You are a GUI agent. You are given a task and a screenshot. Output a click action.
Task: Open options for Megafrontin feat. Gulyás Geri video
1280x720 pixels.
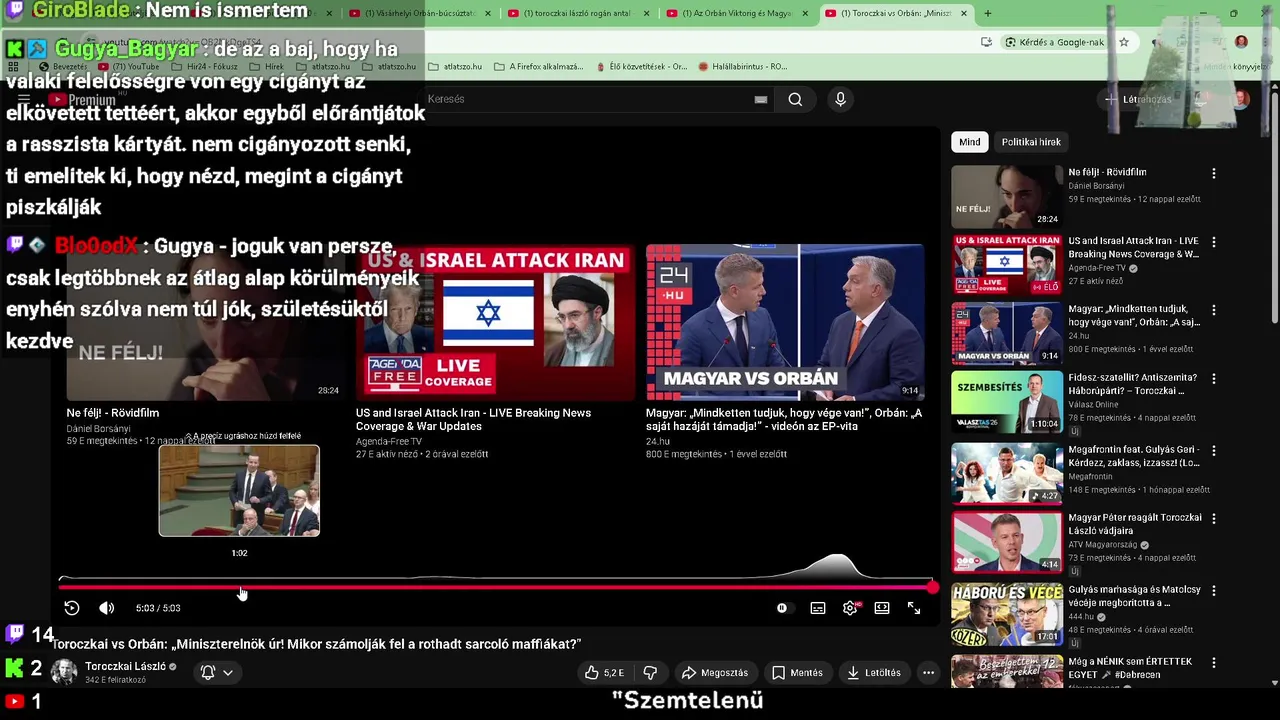(1214, 451)
